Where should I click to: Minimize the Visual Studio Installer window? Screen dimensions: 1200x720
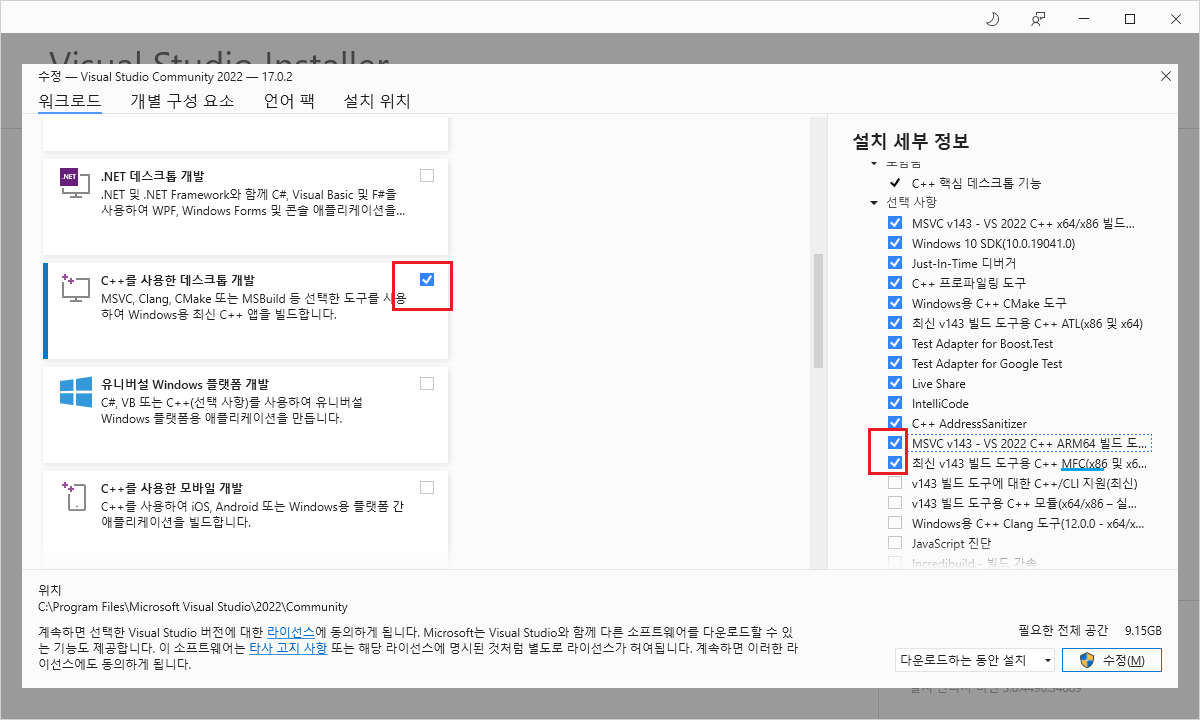coord(1083,19)
